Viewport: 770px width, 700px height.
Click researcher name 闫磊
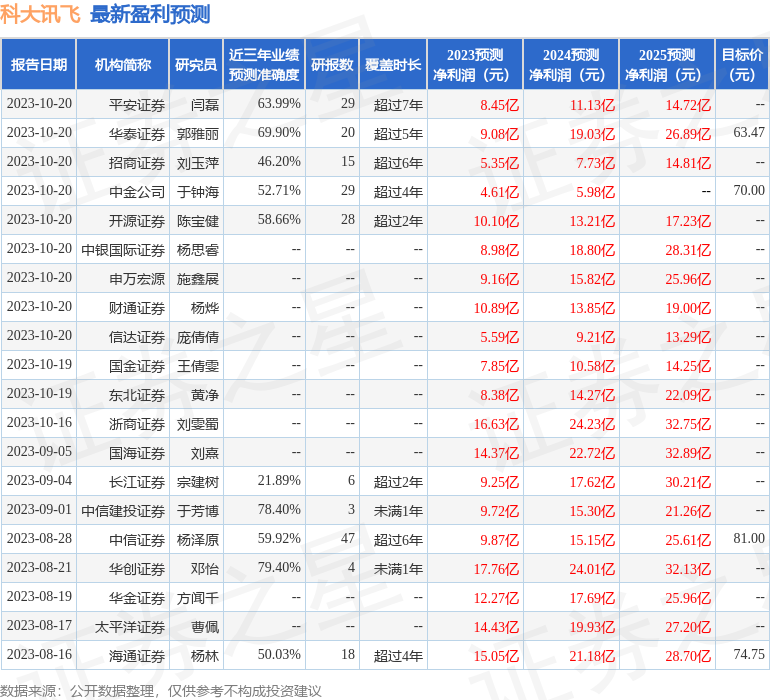point(205,105)
